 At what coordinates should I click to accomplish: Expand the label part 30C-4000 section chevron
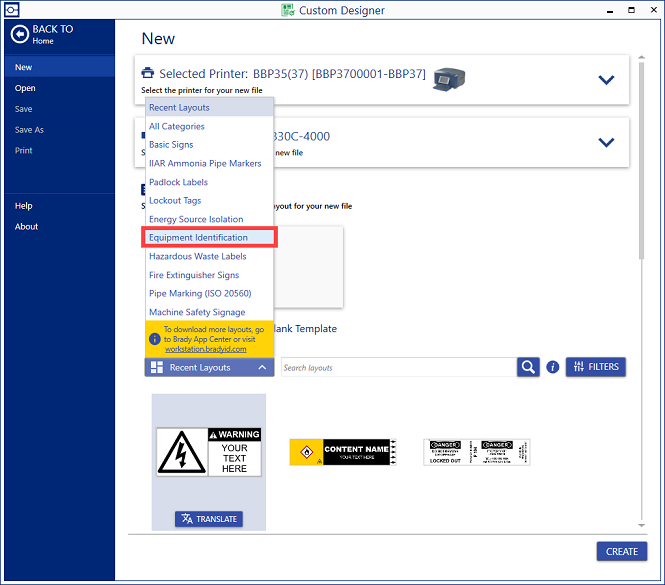(x=606, y=142)
